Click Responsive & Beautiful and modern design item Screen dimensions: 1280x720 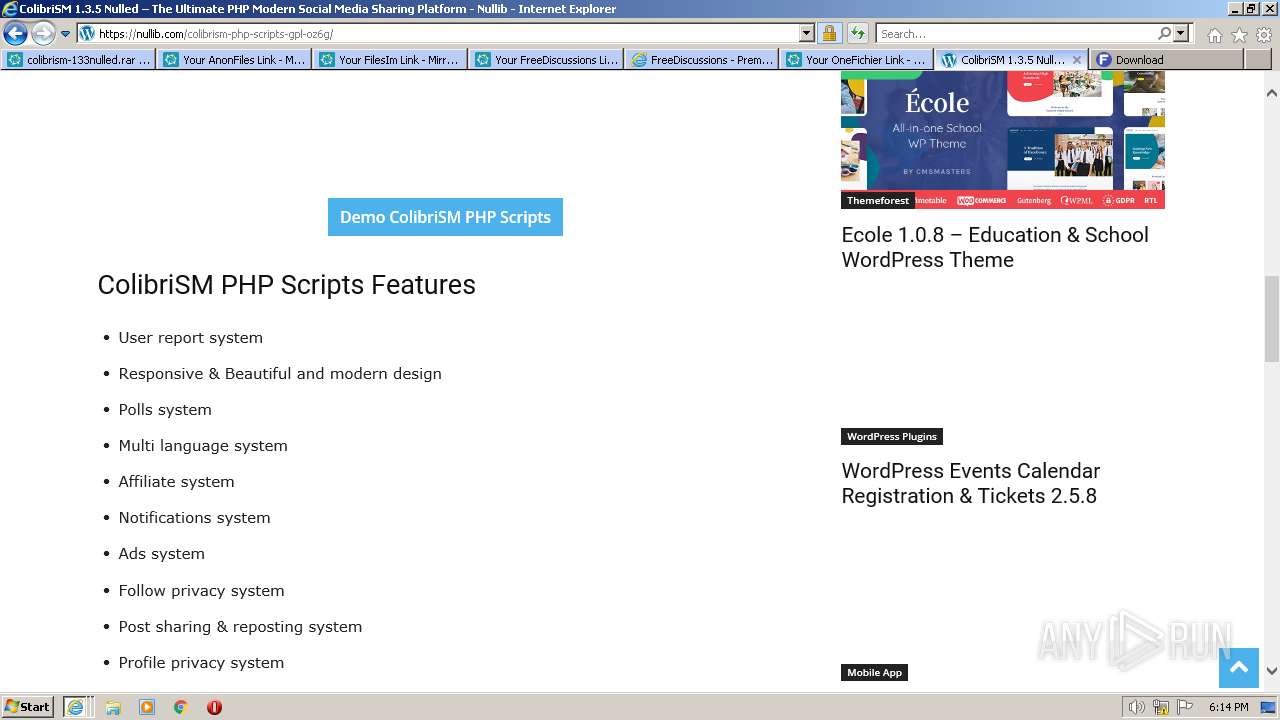[x=280, y=374]
